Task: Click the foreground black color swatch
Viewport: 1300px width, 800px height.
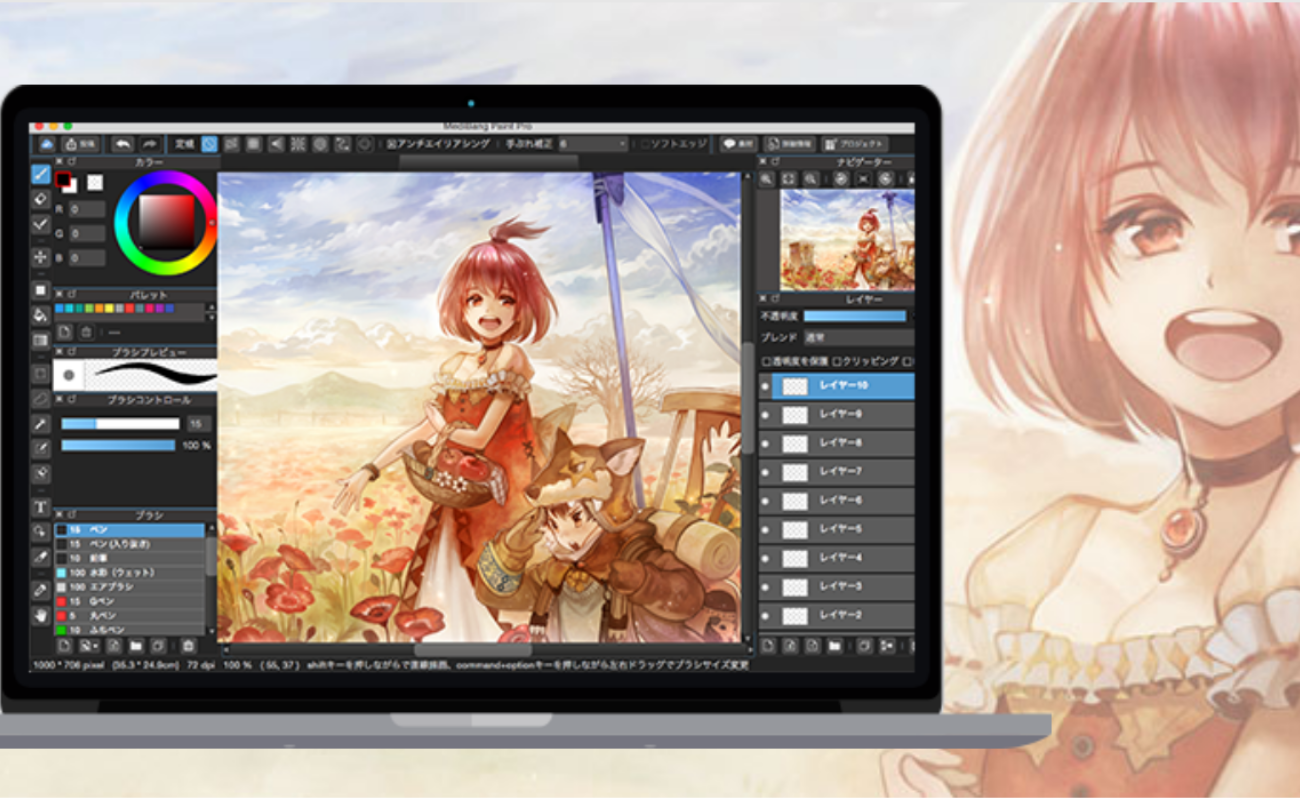Action: [x=63, y=179]
